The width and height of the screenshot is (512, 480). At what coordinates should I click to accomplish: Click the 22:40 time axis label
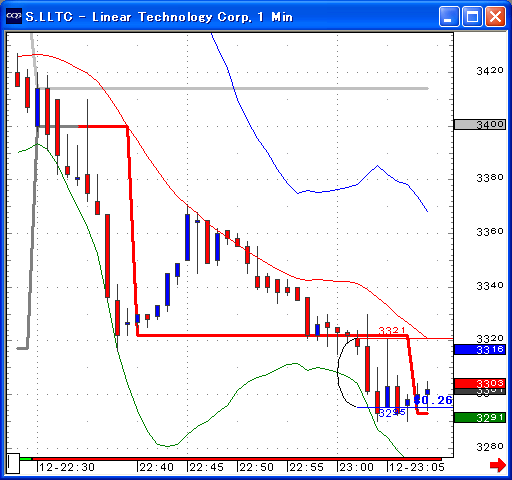tap(156, 467)
